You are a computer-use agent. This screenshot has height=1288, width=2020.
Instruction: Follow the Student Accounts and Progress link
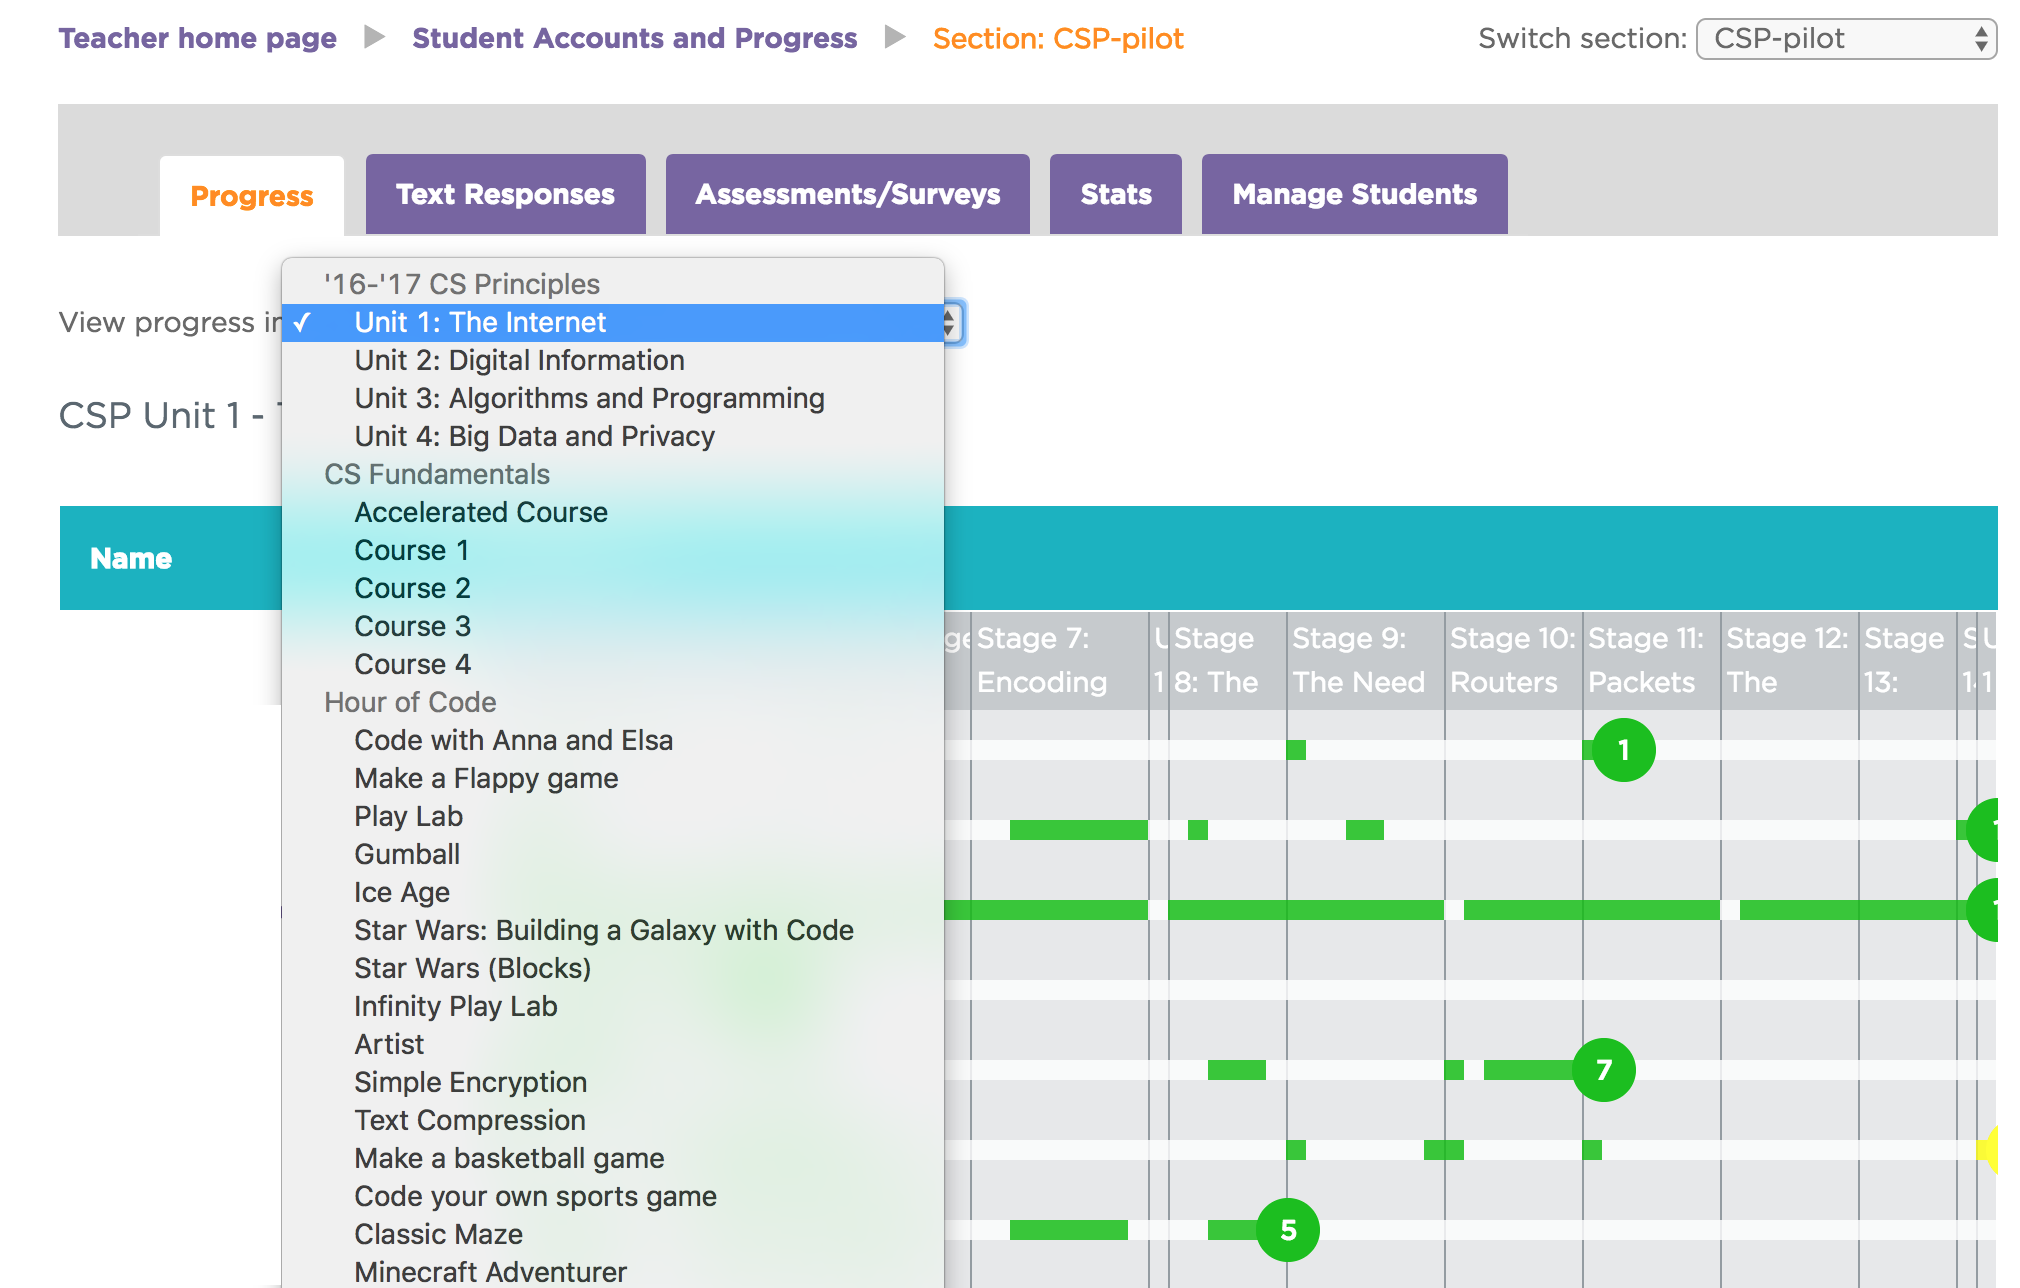pos(634,38)
